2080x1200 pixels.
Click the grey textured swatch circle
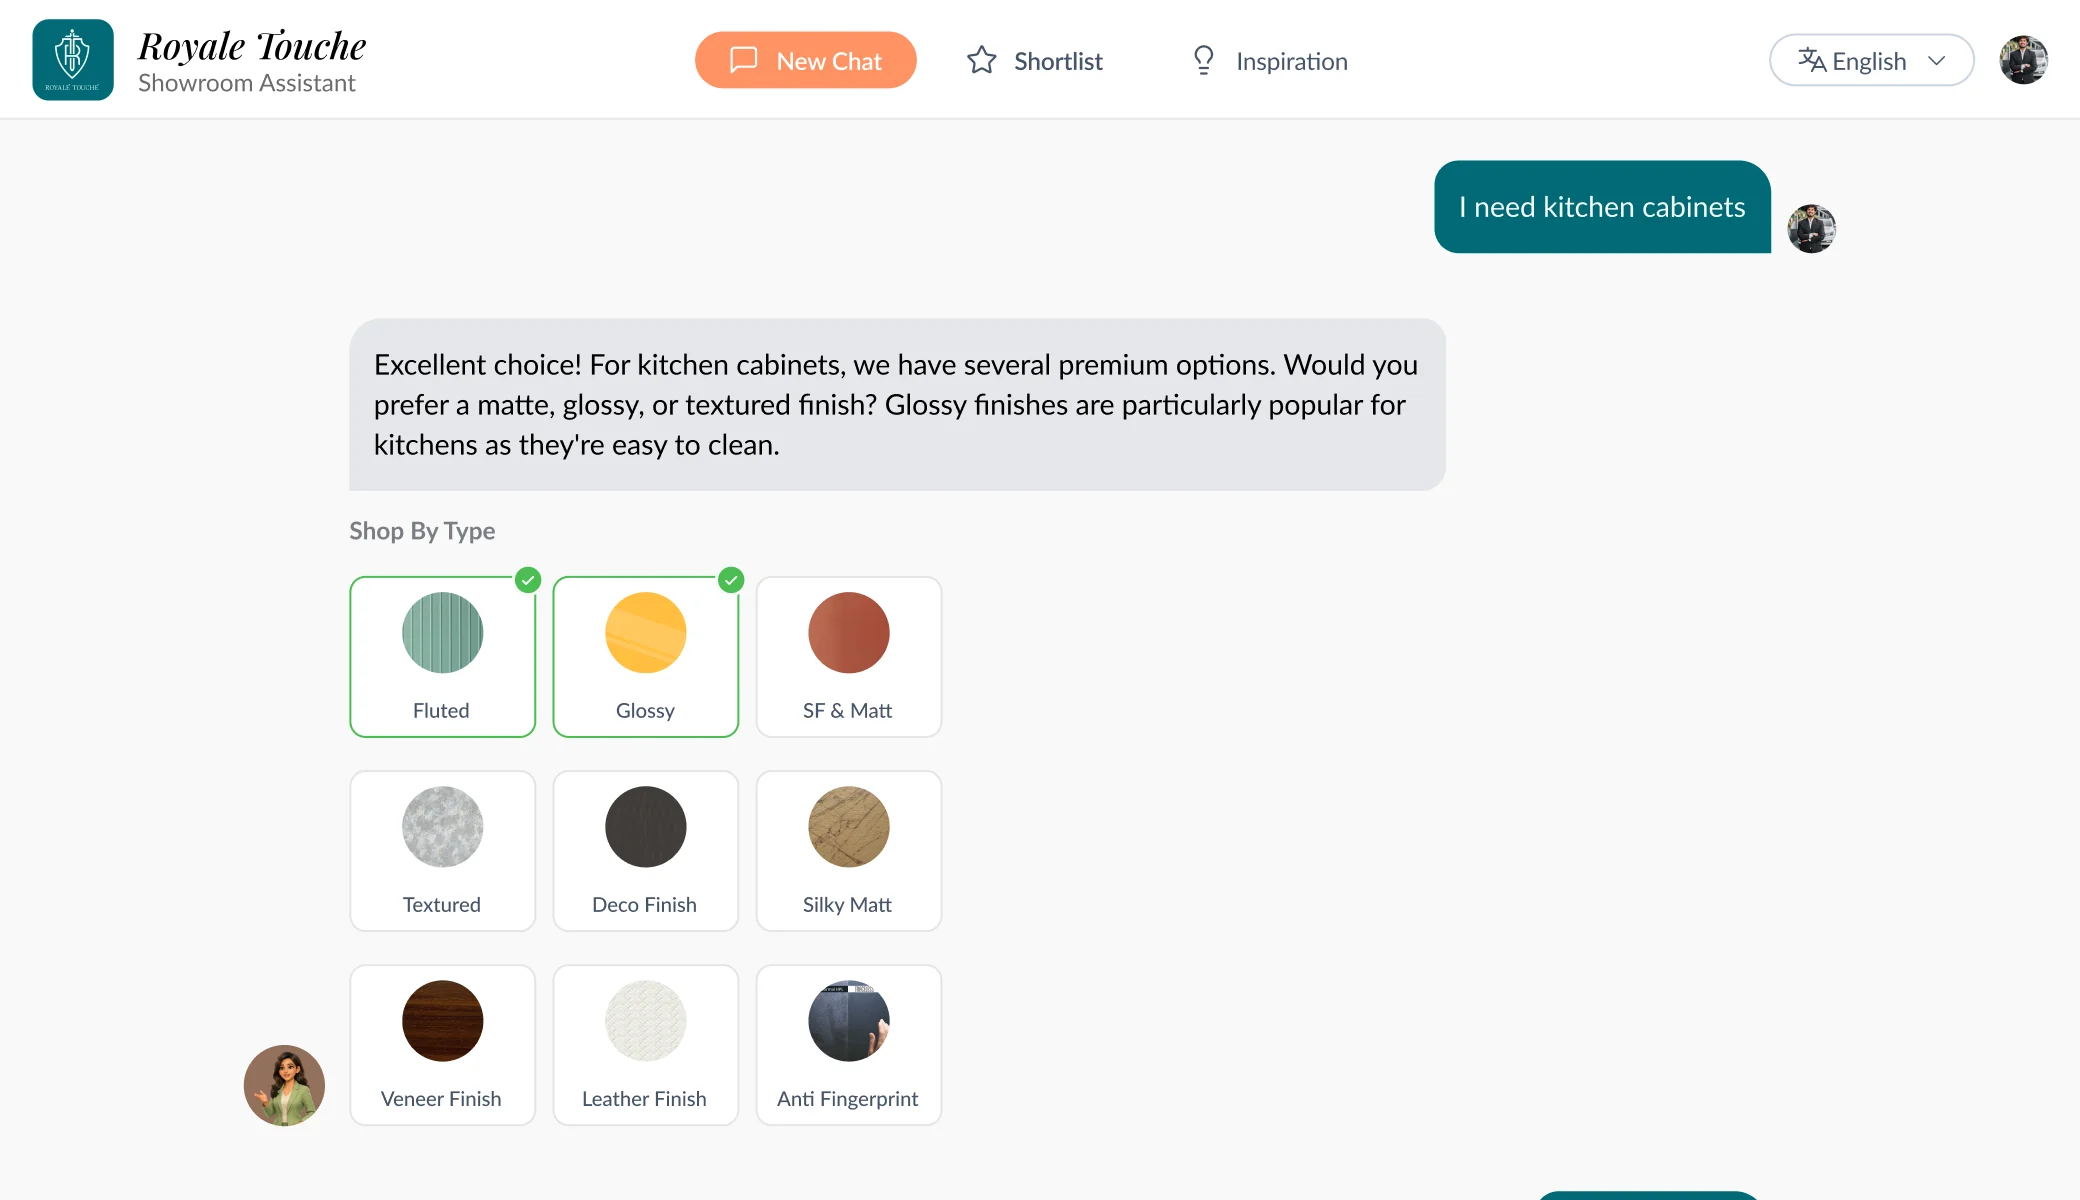click(442, 827)
